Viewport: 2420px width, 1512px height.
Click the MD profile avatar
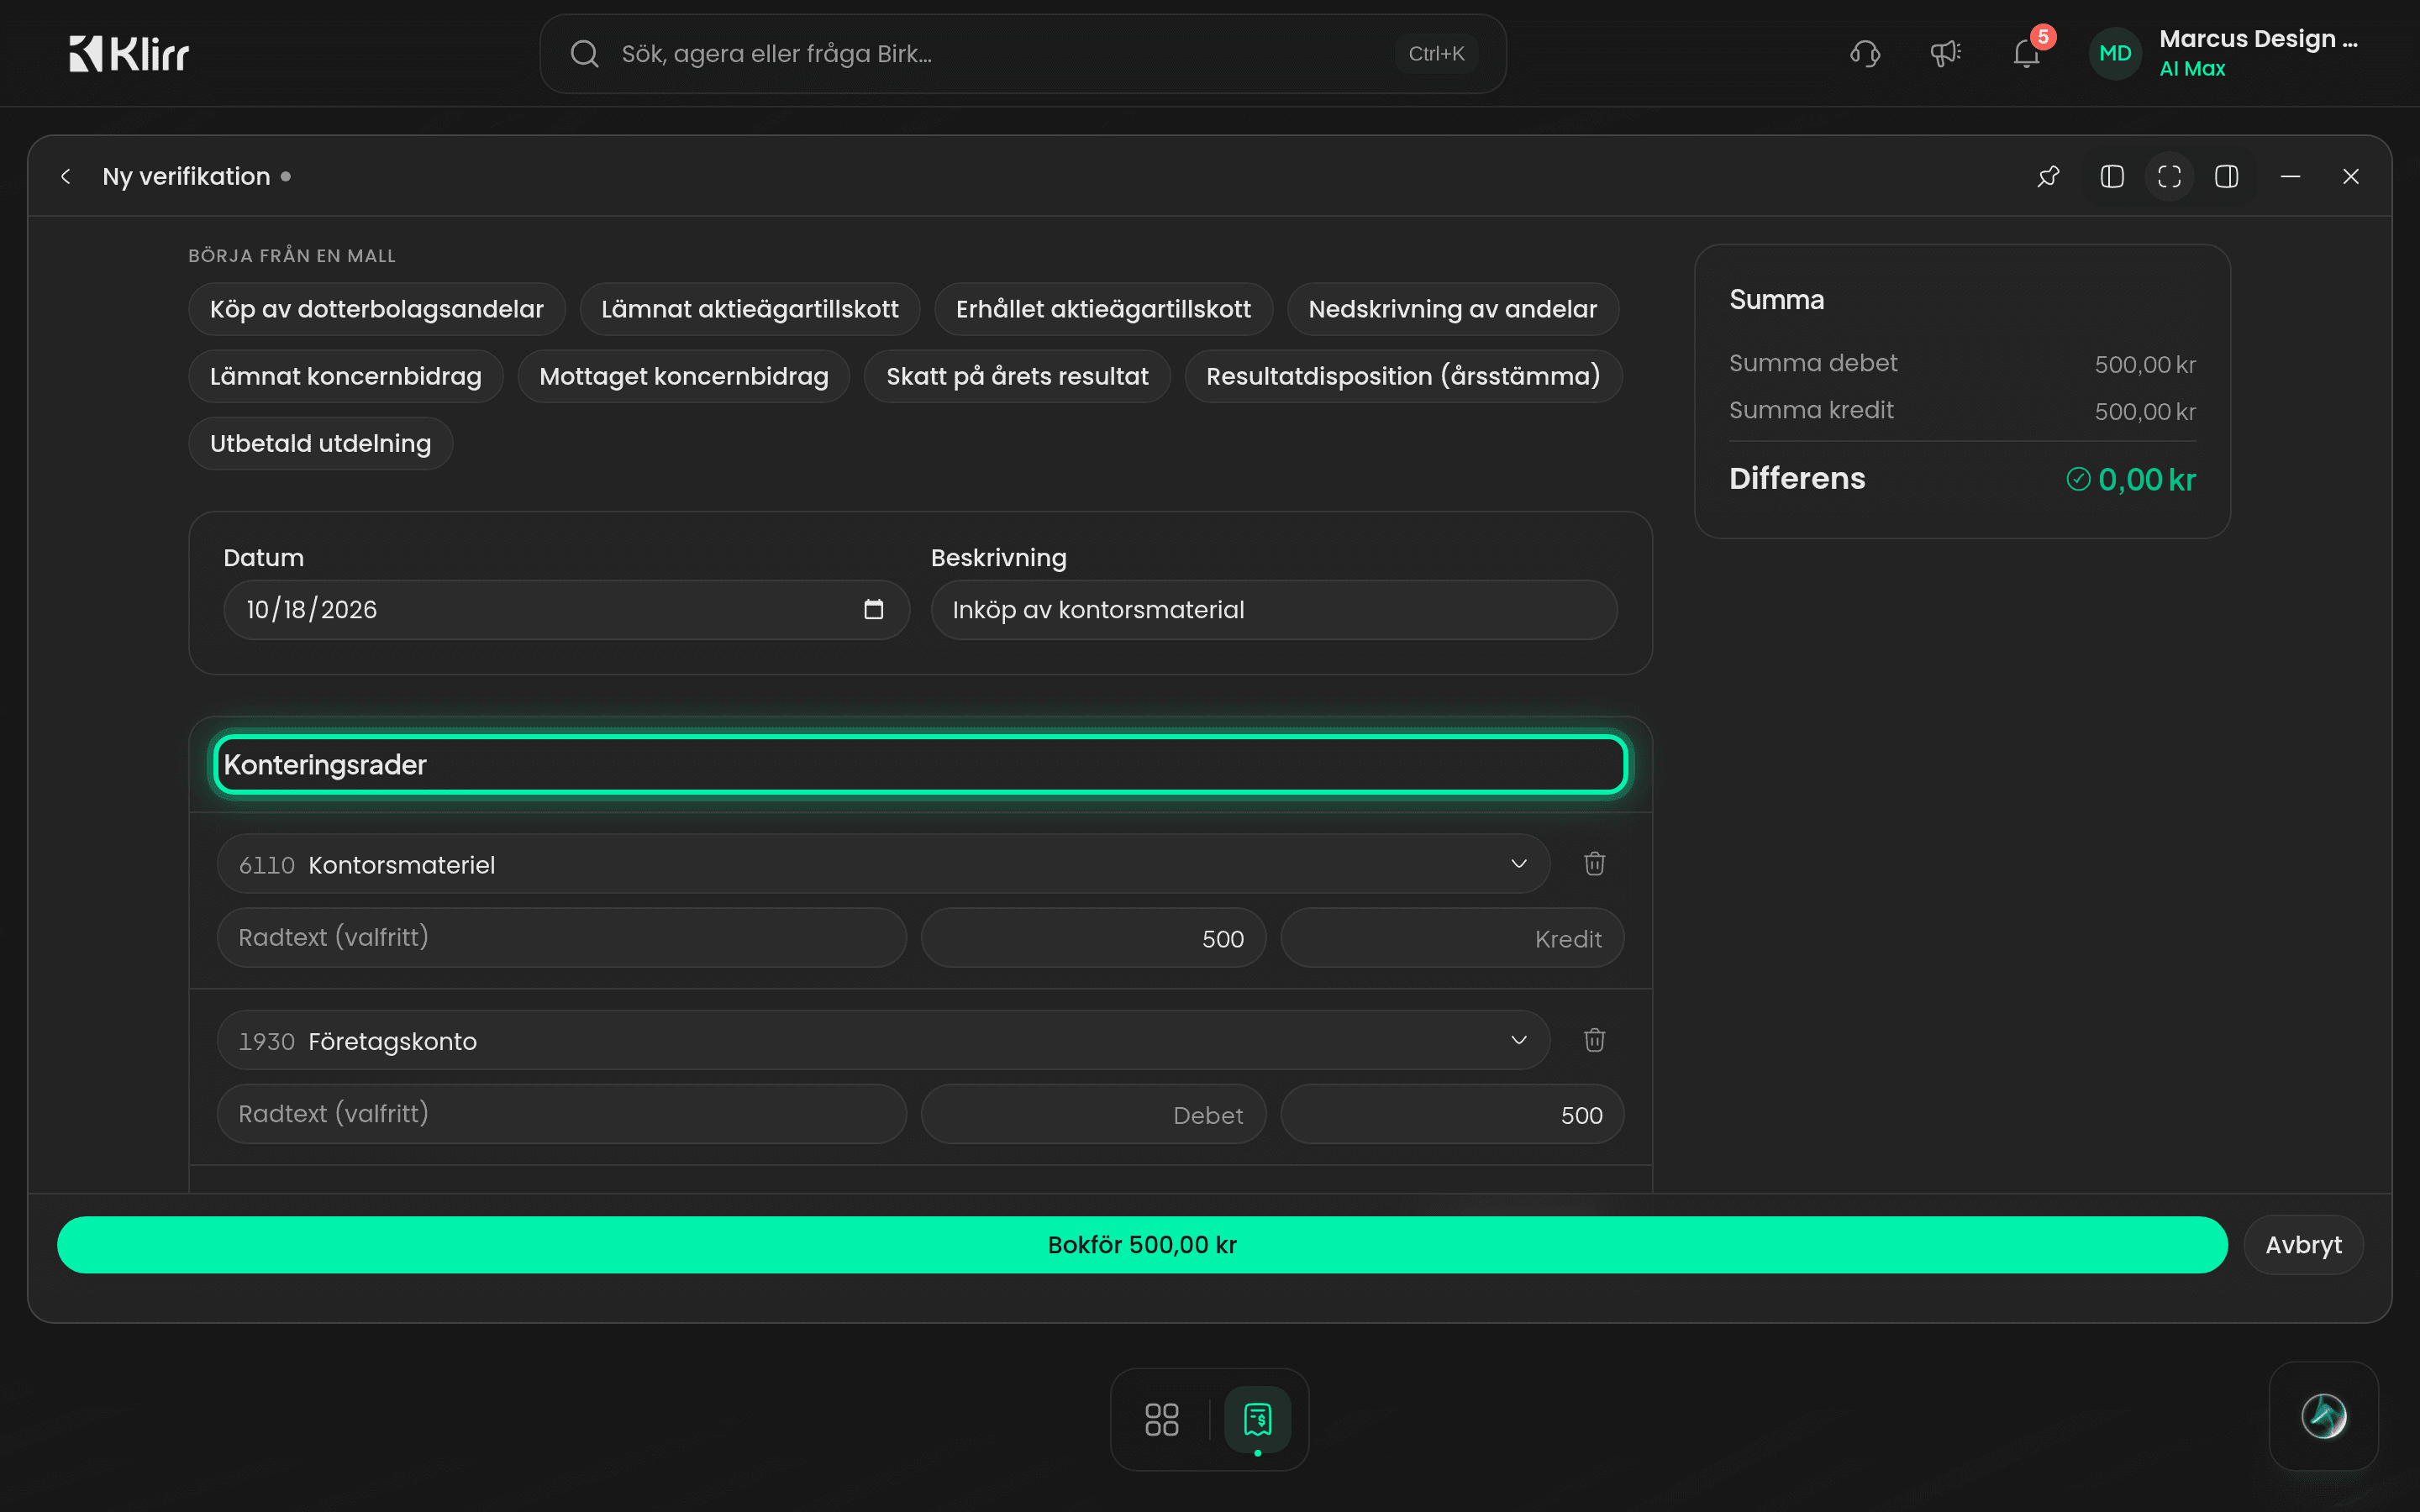click(2115, 54)
